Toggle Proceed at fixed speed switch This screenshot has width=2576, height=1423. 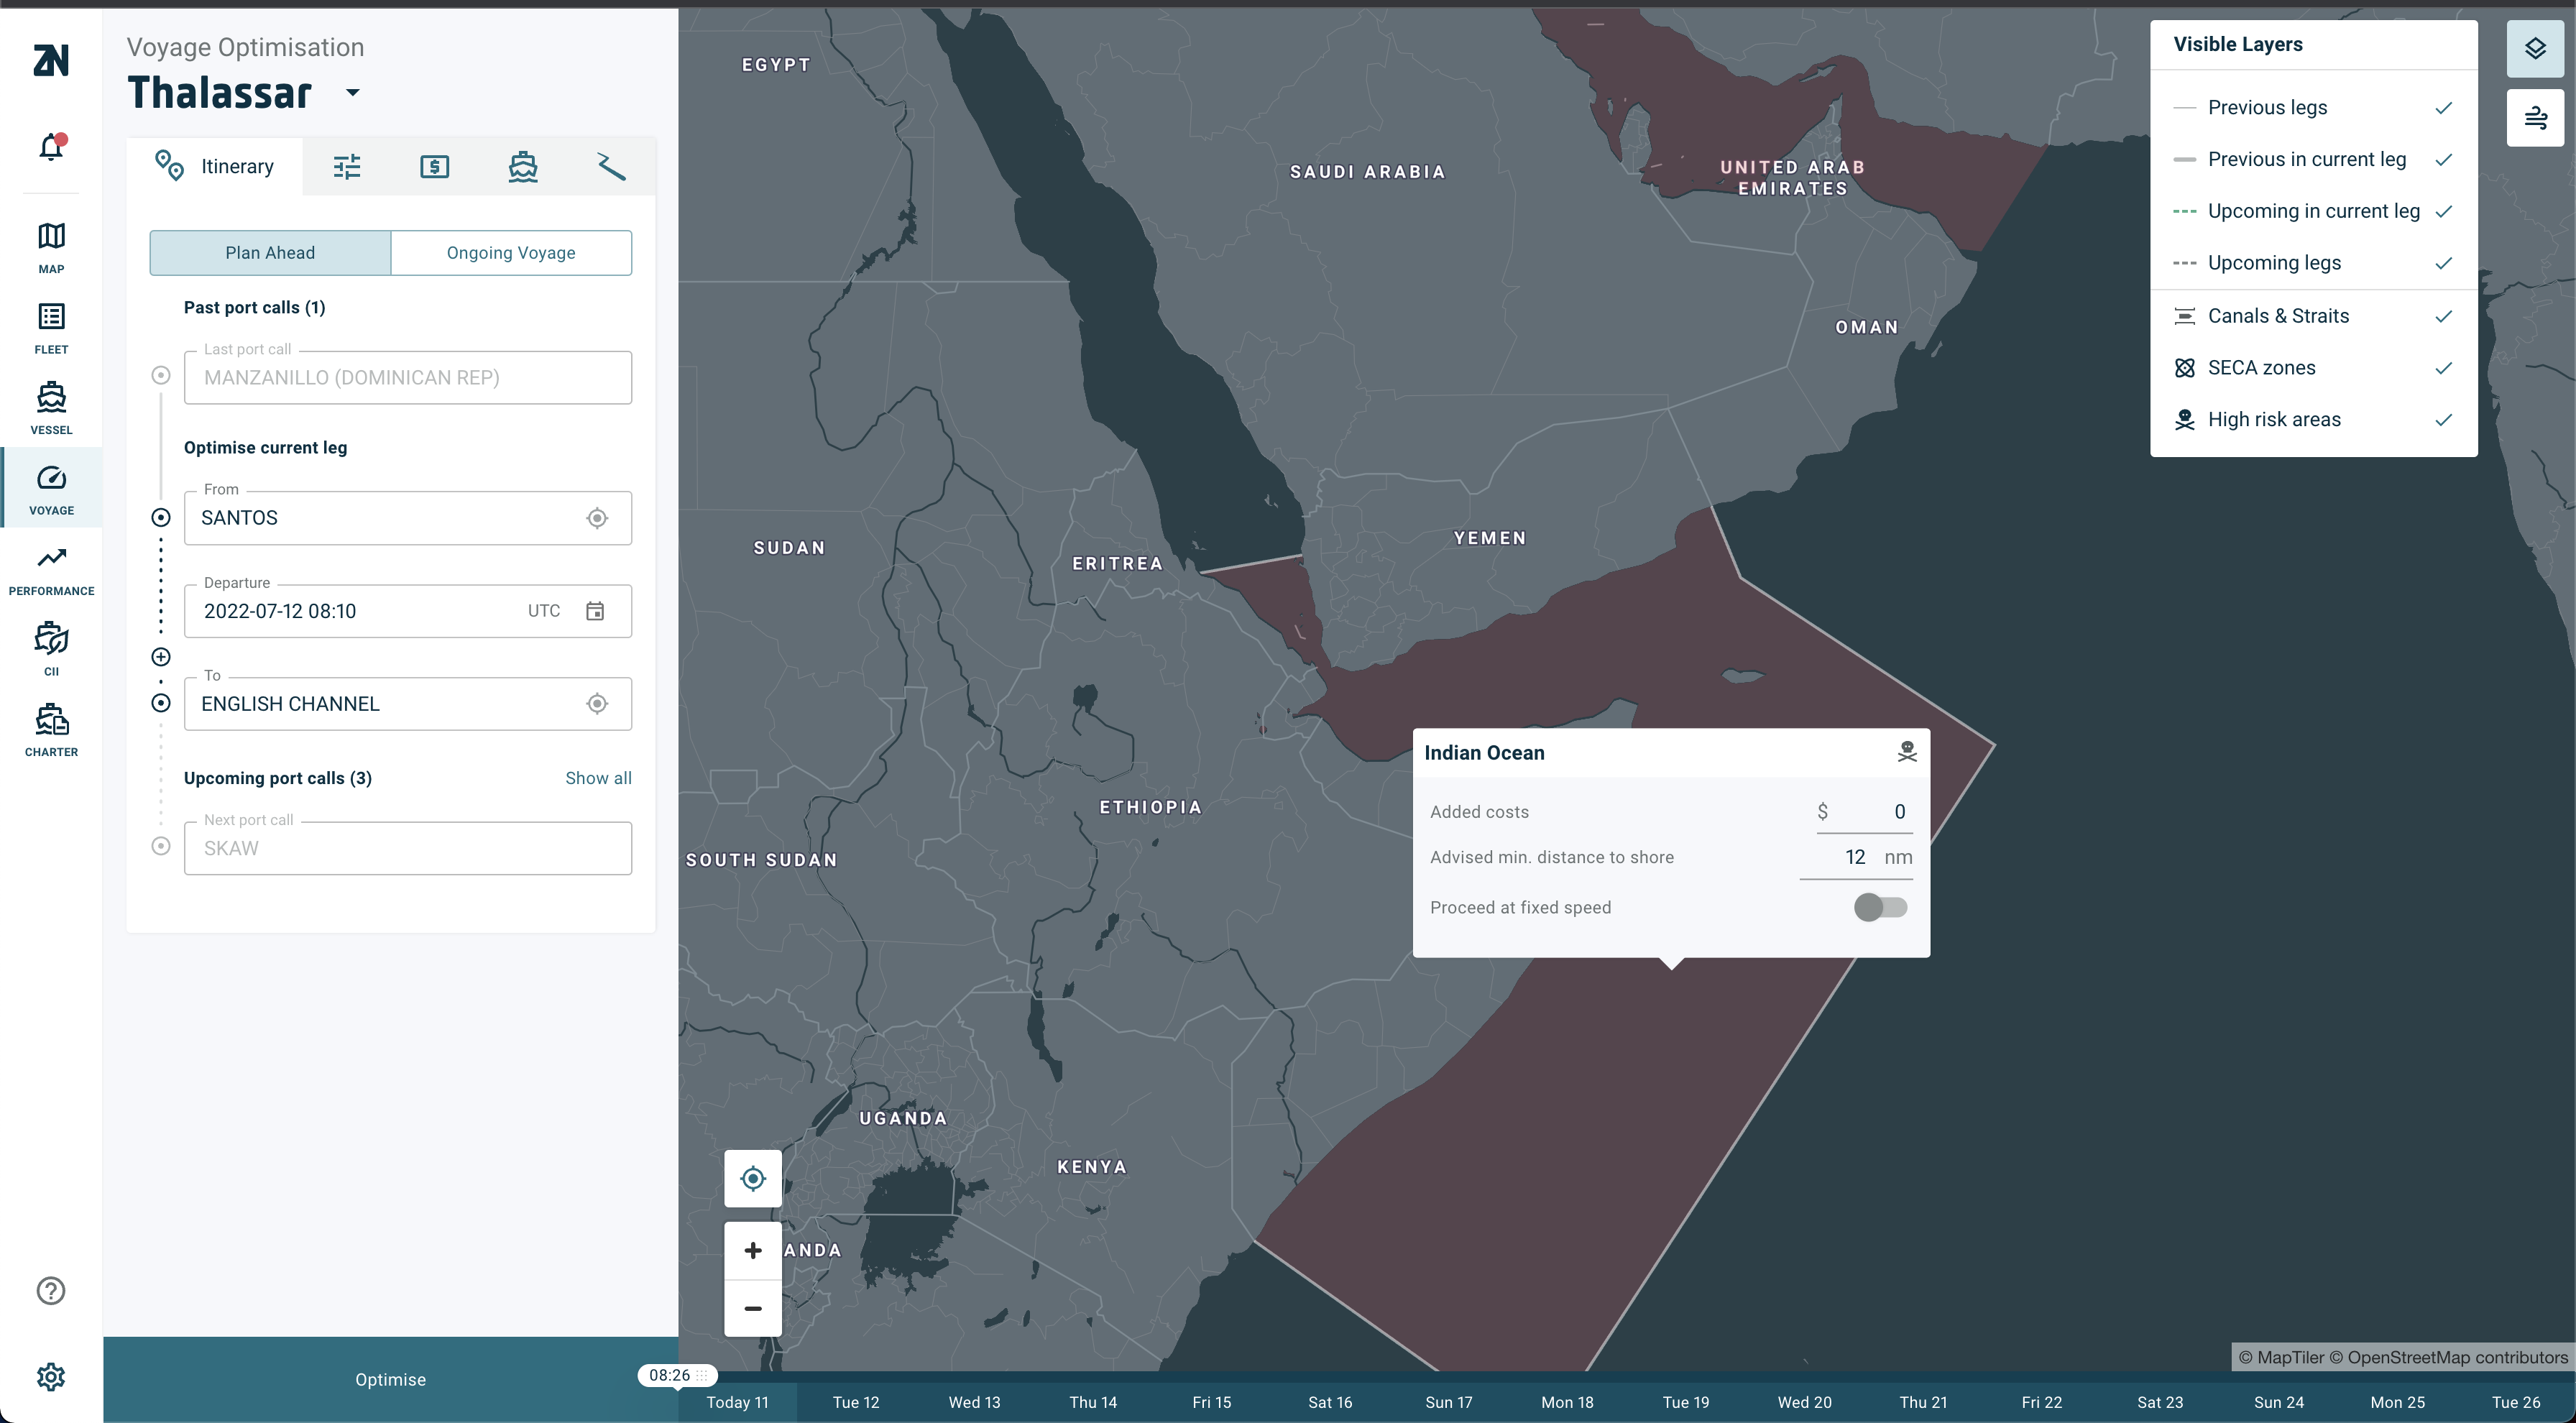point(1880,907)
